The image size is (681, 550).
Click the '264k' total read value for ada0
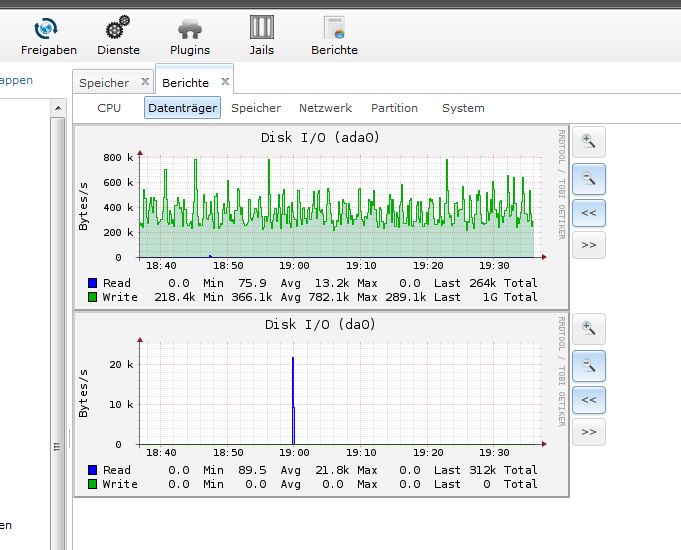[483, 283]
